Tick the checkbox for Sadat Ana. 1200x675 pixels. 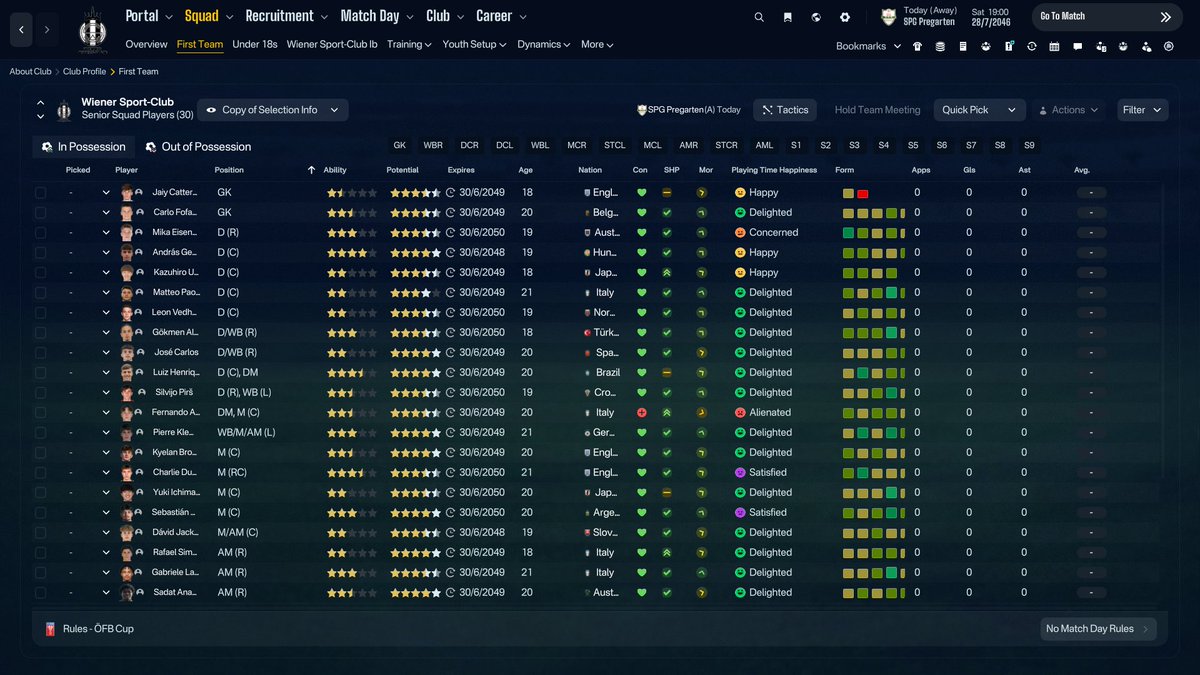(40, 592)
